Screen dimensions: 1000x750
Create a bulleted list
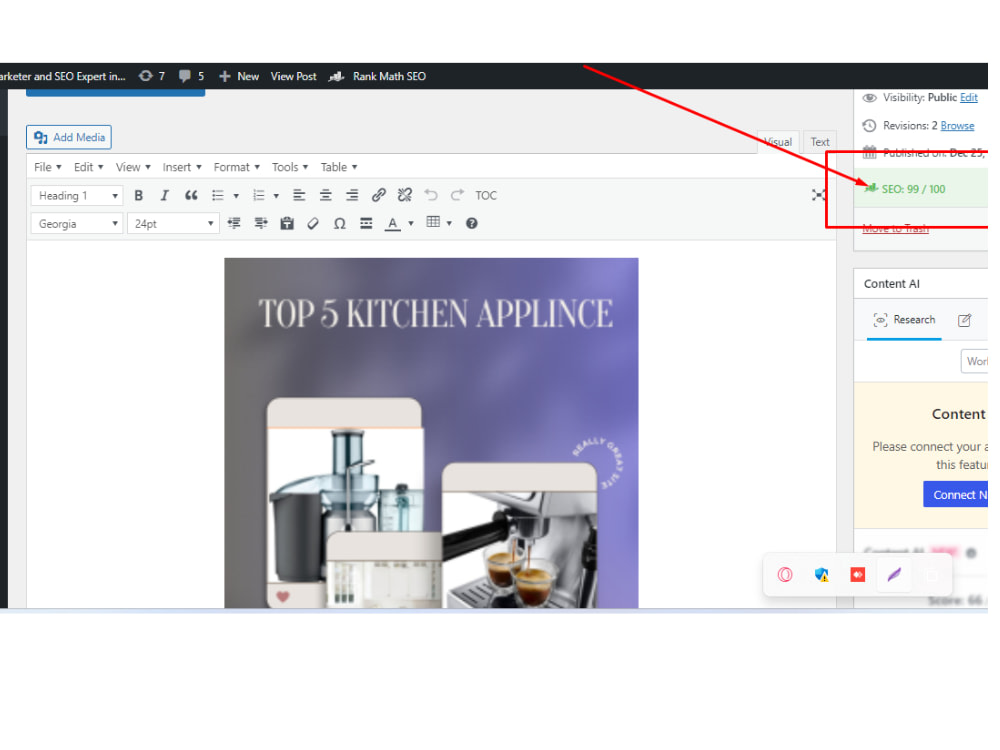[218, 196]
